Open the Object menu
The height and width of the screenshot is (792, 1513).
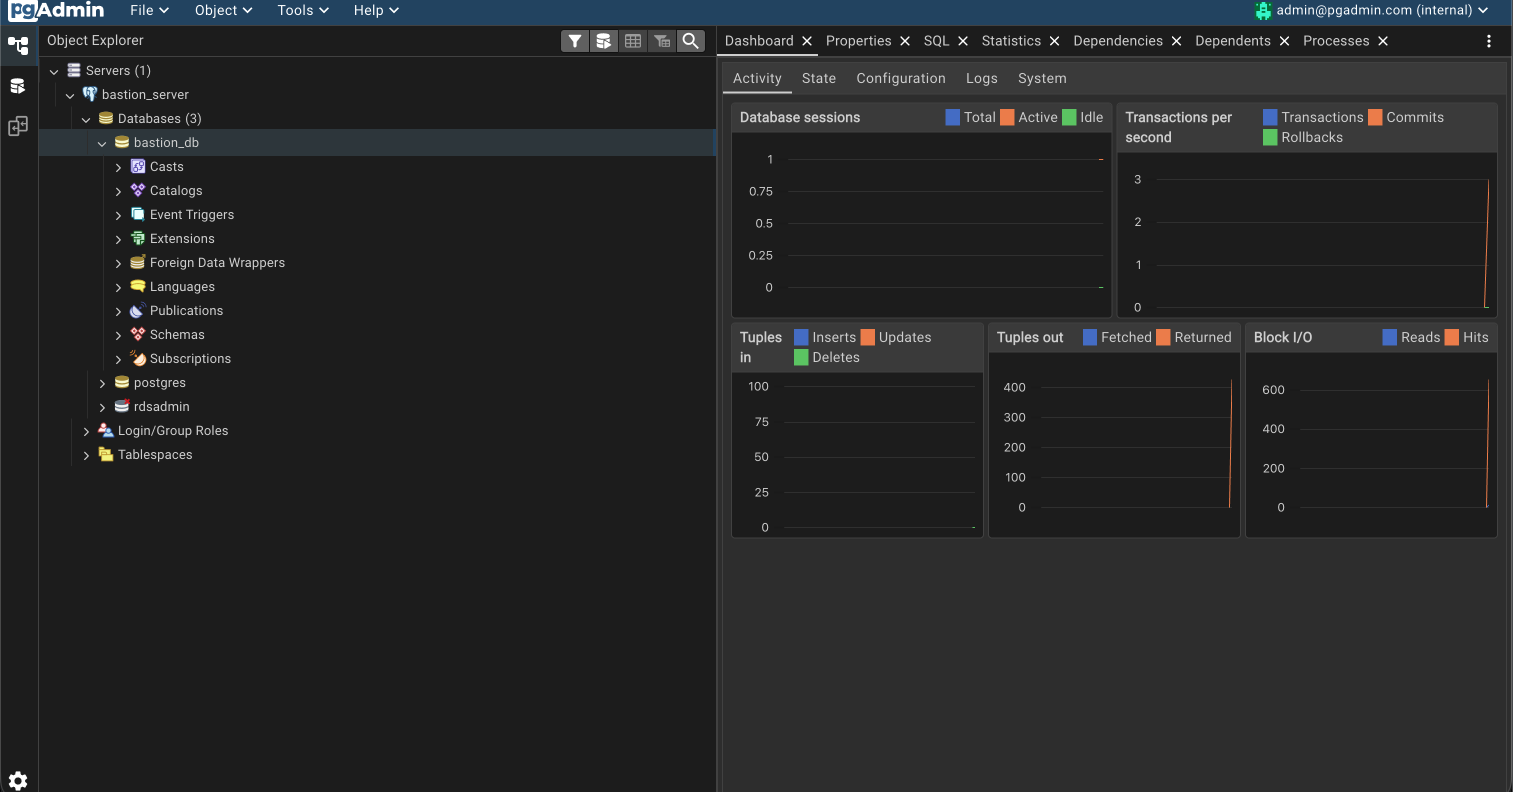[223, 10]
